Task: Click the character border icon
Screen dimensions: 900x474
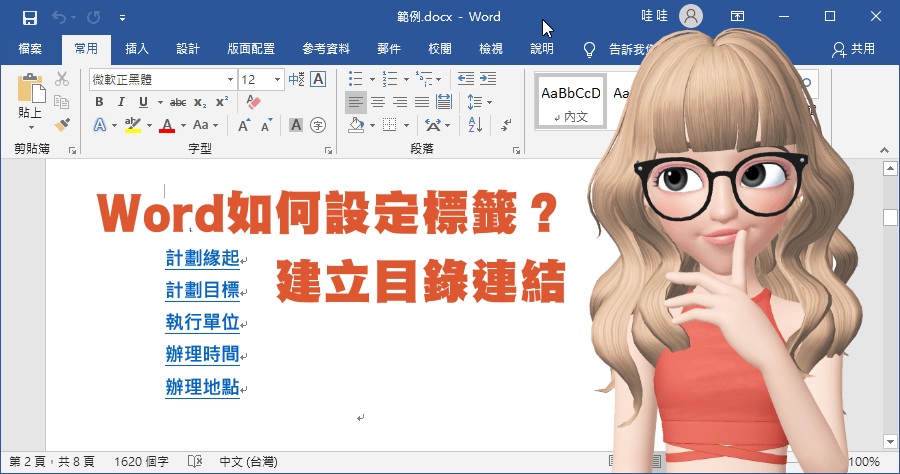Action: (318, 79)
